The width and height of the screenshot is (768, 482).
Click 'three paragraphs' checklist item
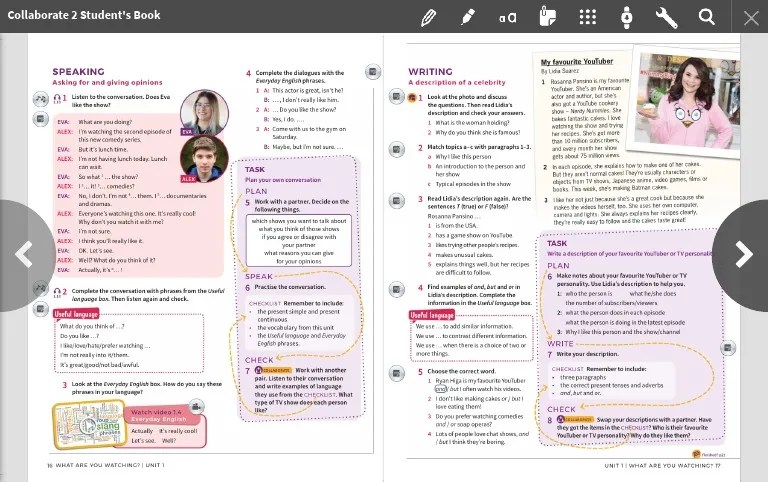click(583, 378)
